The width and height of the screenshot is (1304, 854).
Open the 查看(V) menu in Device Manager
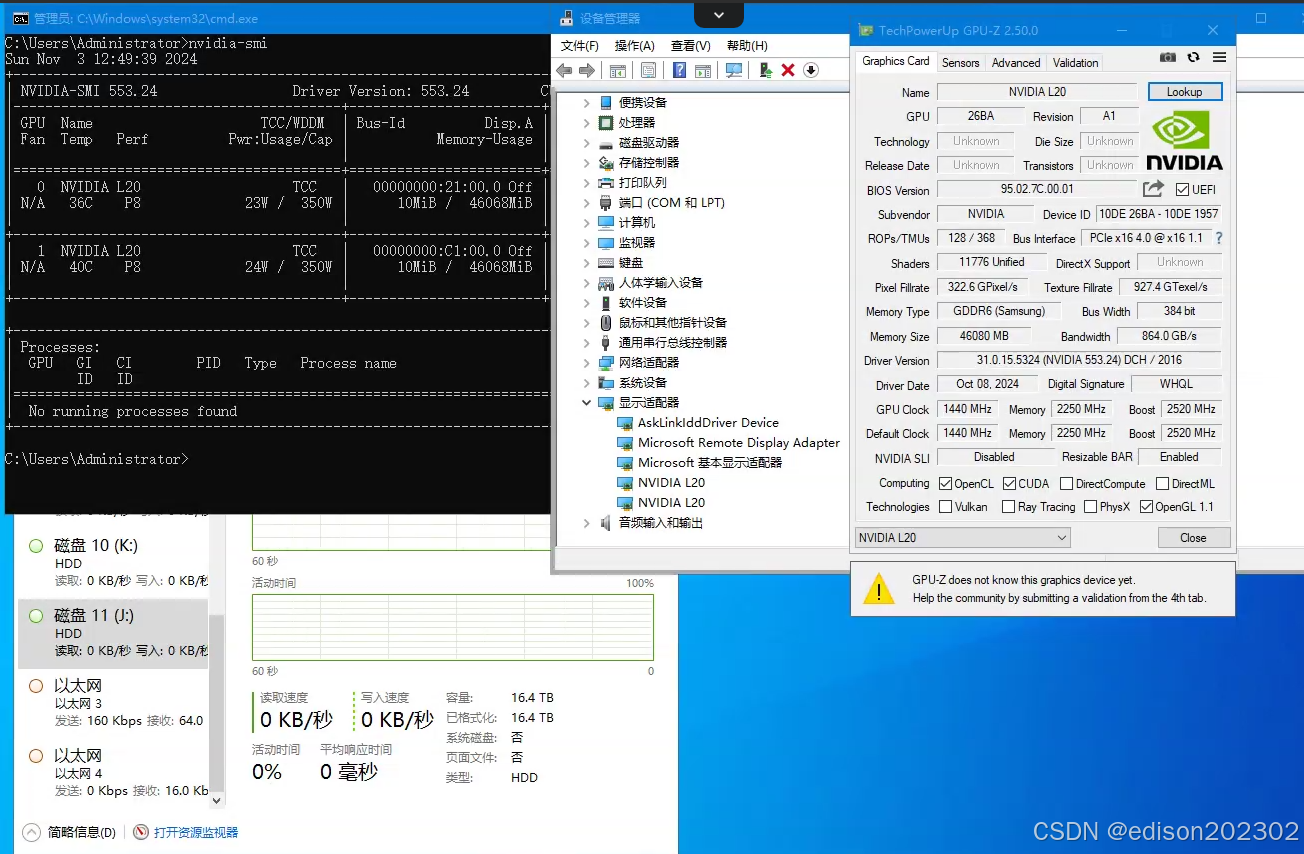click(x=690, y=46)
